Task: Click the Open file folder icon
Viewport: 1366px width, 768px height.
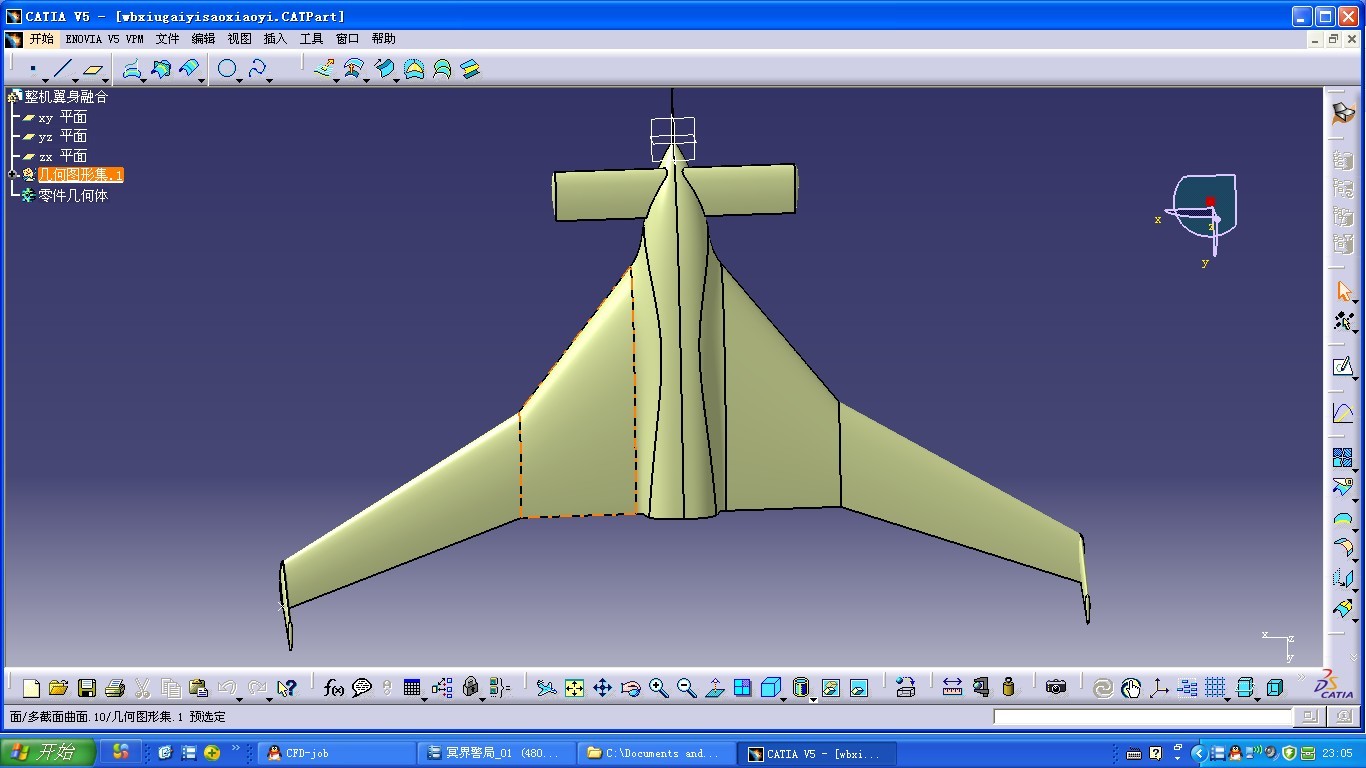Action: (58, 688)
